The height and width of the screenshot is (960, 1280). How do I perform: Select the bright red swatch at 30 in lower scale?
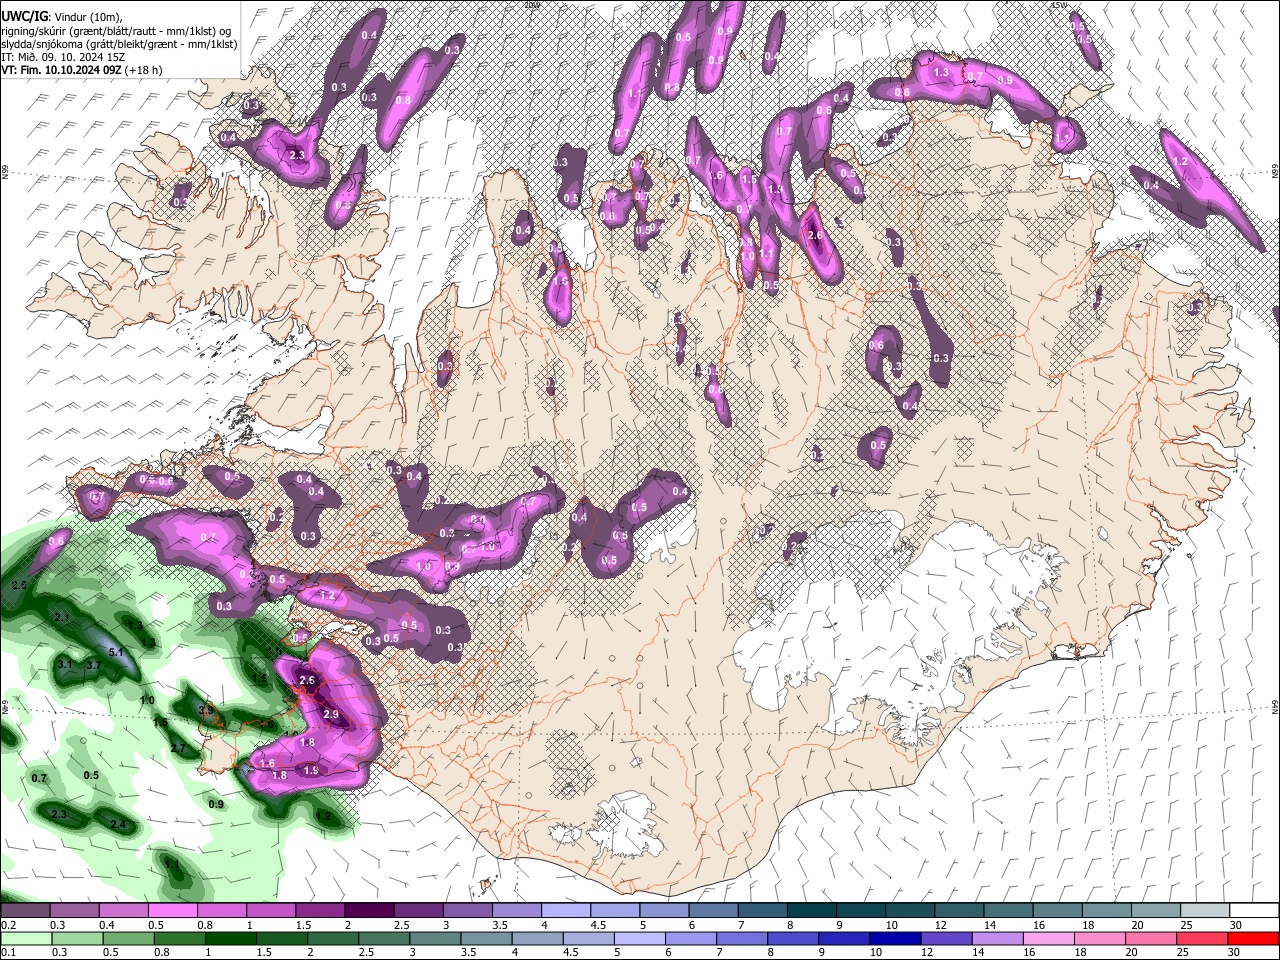pos(1254,939)
